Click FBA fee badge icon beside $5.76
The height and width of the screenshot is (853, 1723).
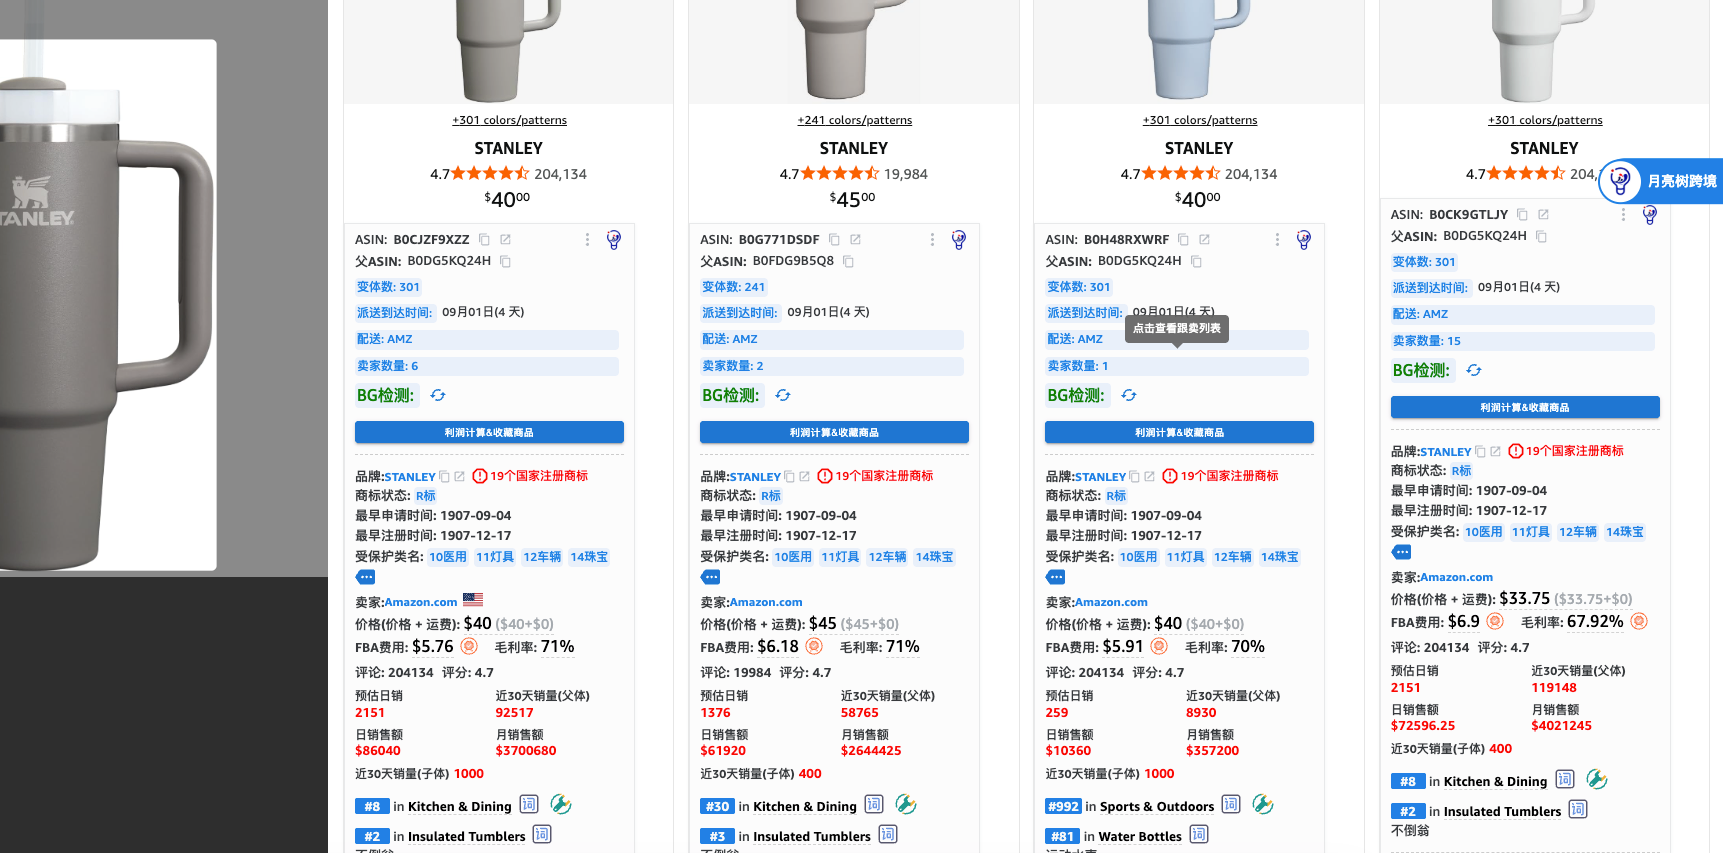pyautogui.click(x=468, y=647)
